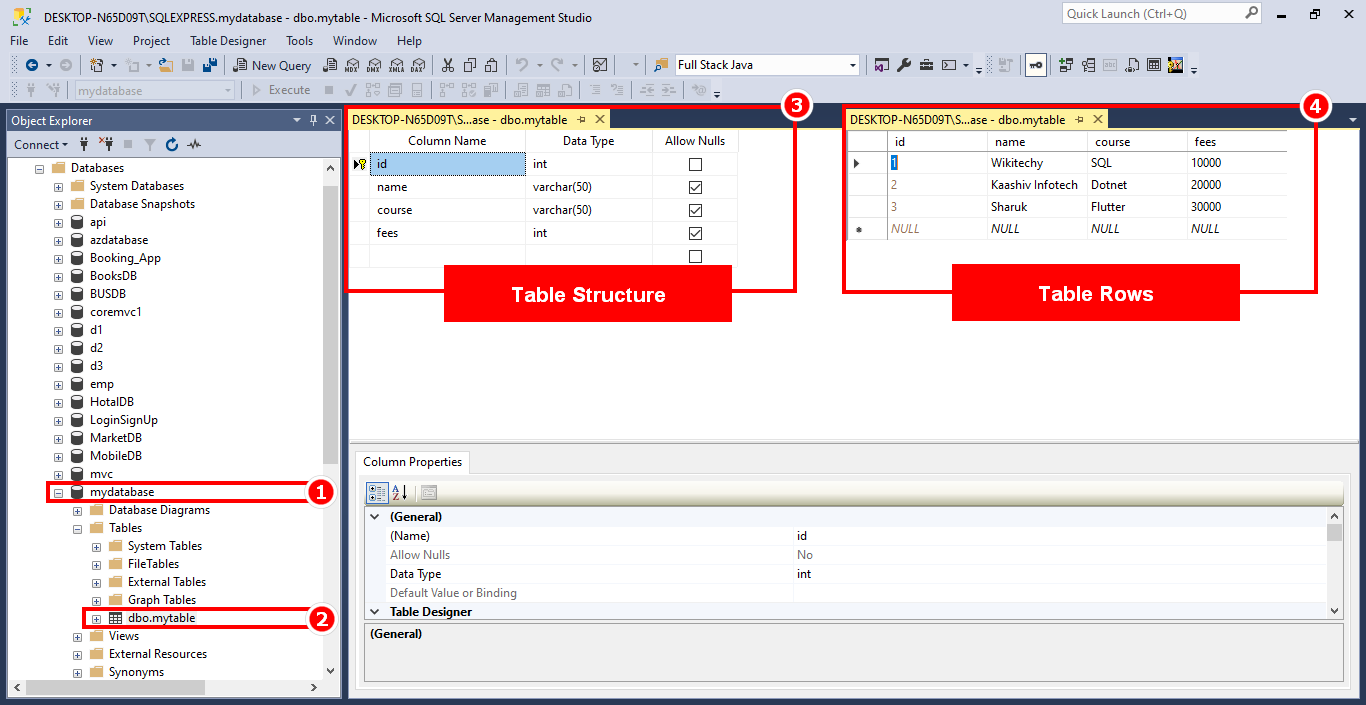The width and height of the screenshot is (1366, 705).
Task: Open the Table Designer menu
Action: point(227,41)
